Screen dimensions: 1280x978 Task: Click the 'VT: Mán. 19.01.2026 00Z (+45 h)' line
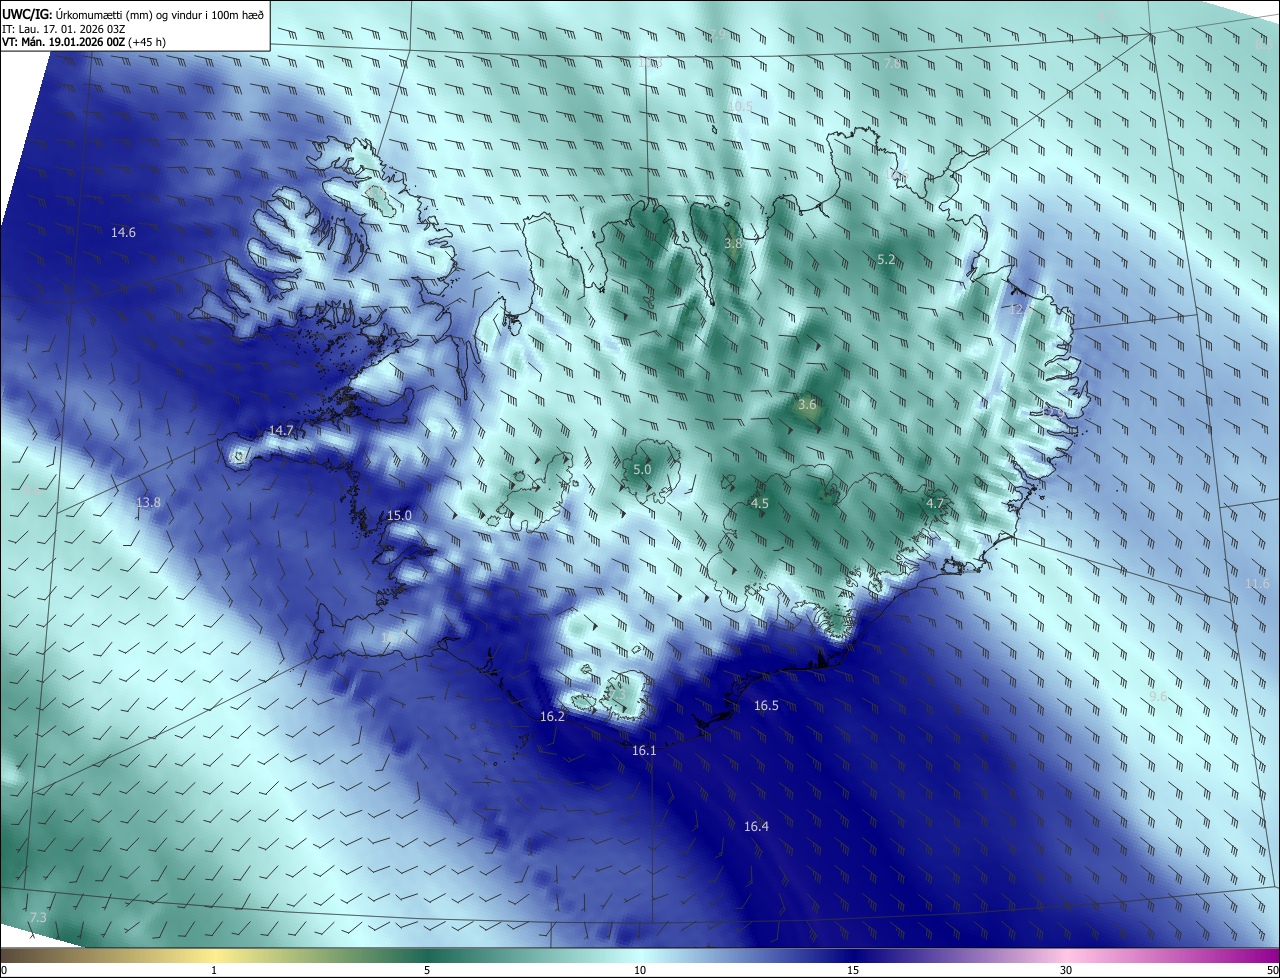tap(83, 42)
